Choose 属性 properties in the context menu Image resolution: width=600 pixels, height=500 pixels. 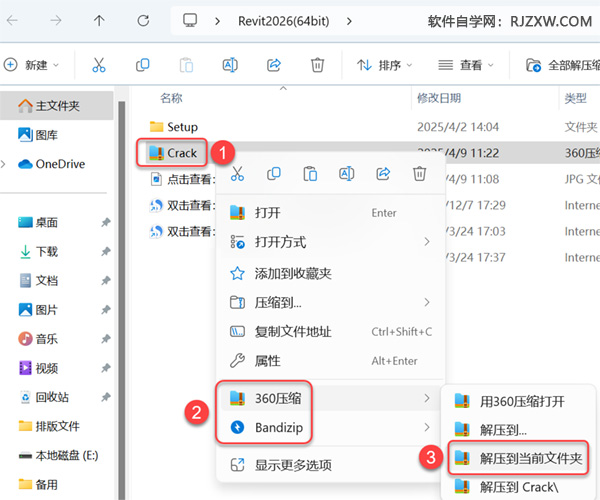[x=330, y=361]
